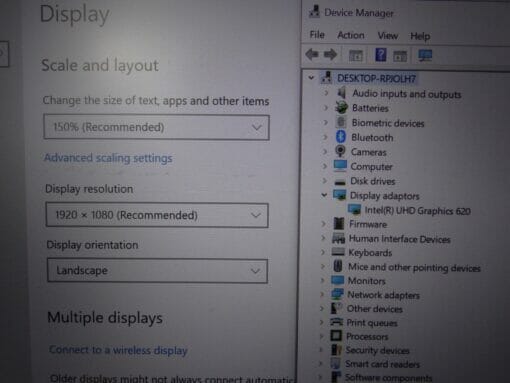
Task: Select the Smart card readers row
Action: click(x=382, y=364)
